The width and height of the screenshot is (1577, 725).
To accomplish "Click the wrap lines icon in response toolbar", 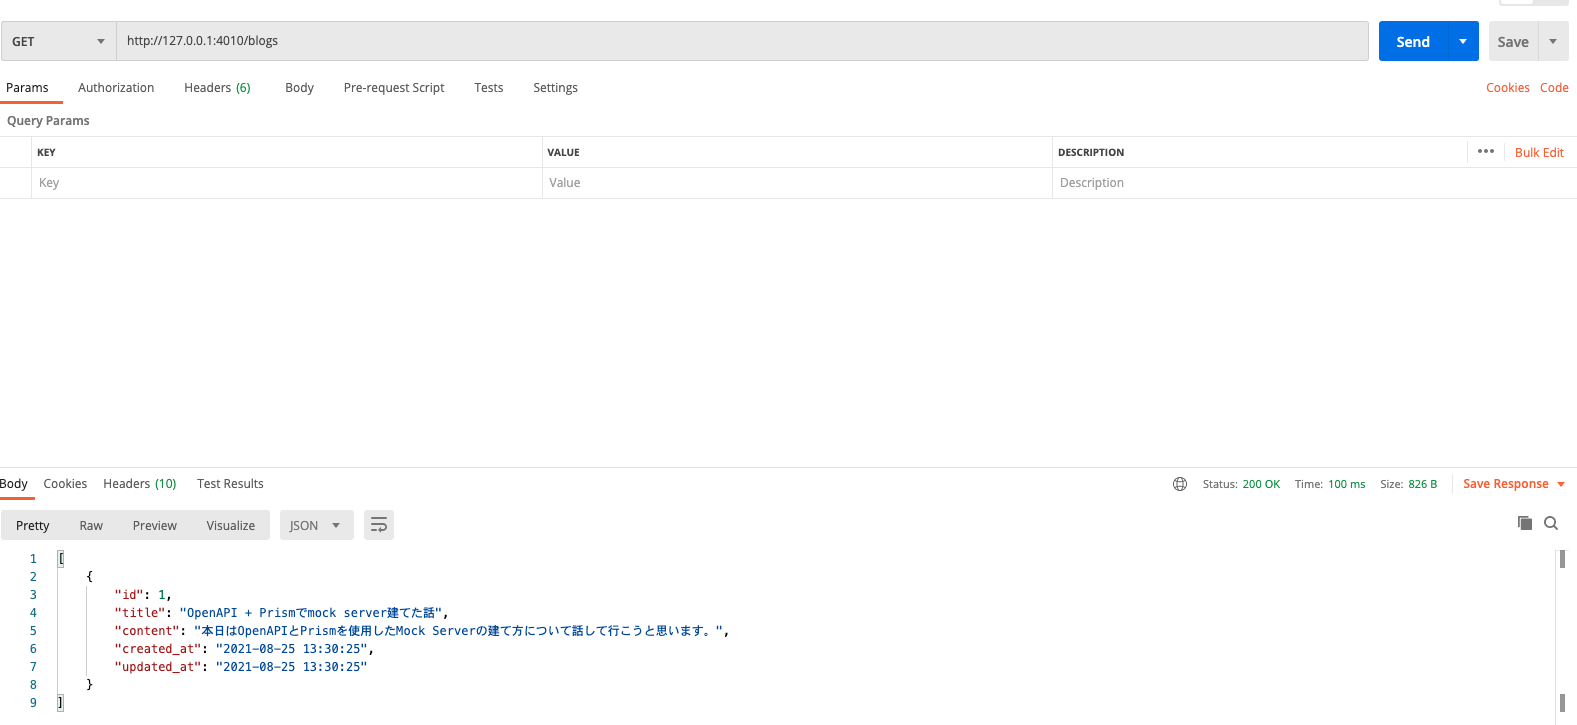I will (x=378, y=525).
